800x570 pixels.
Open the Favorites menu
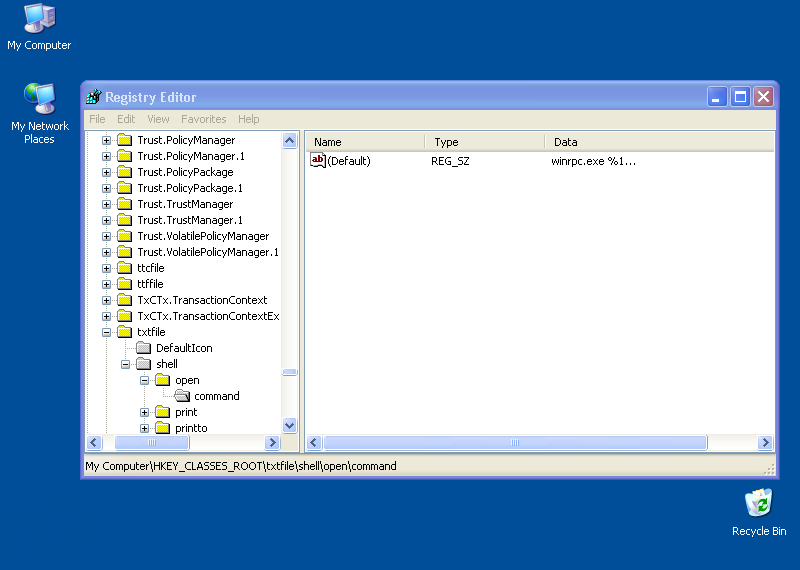click(204, 119)
